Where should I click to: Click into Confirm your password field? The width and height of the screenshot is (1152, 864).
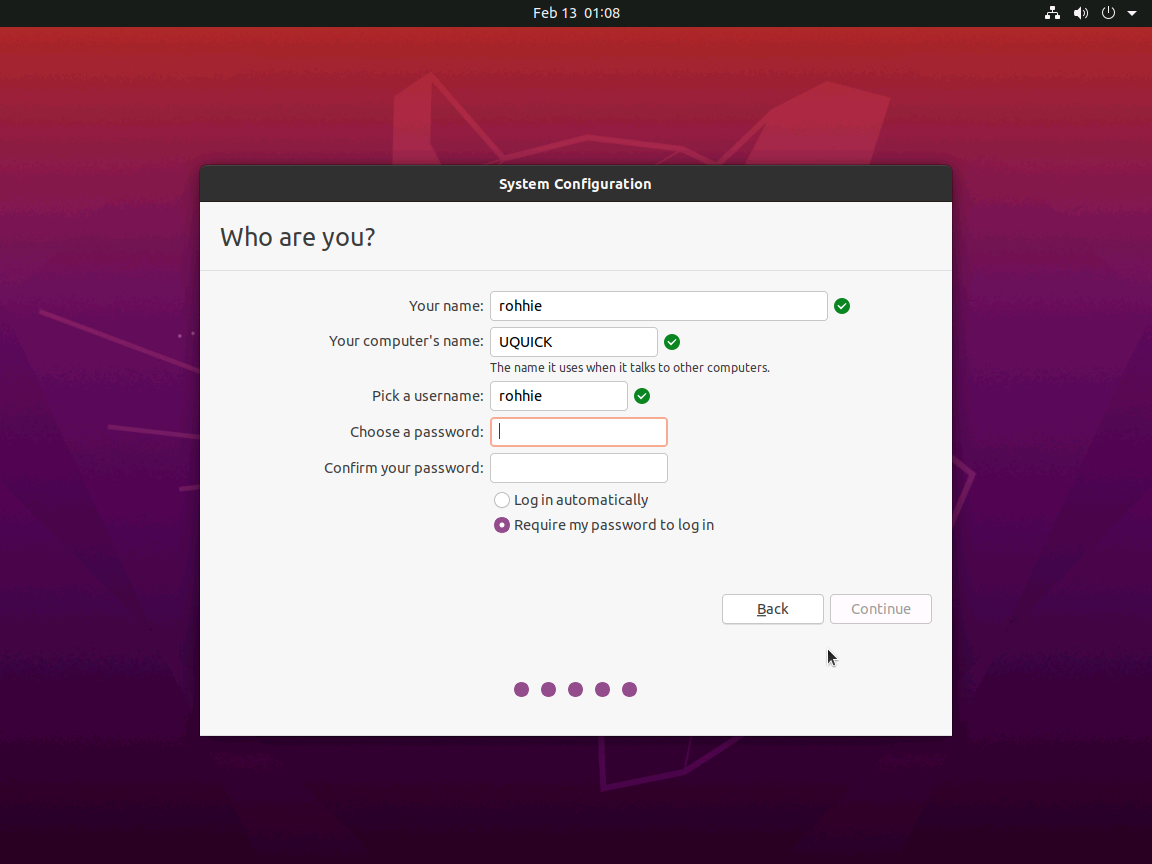coord(578,468)
